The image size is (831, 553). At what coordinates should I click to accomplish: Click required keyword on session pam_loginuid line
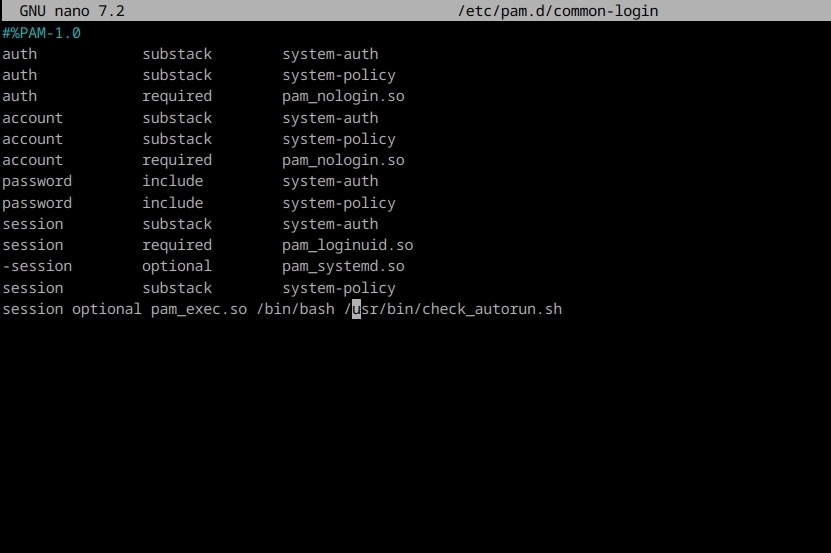tap(176, 245)
